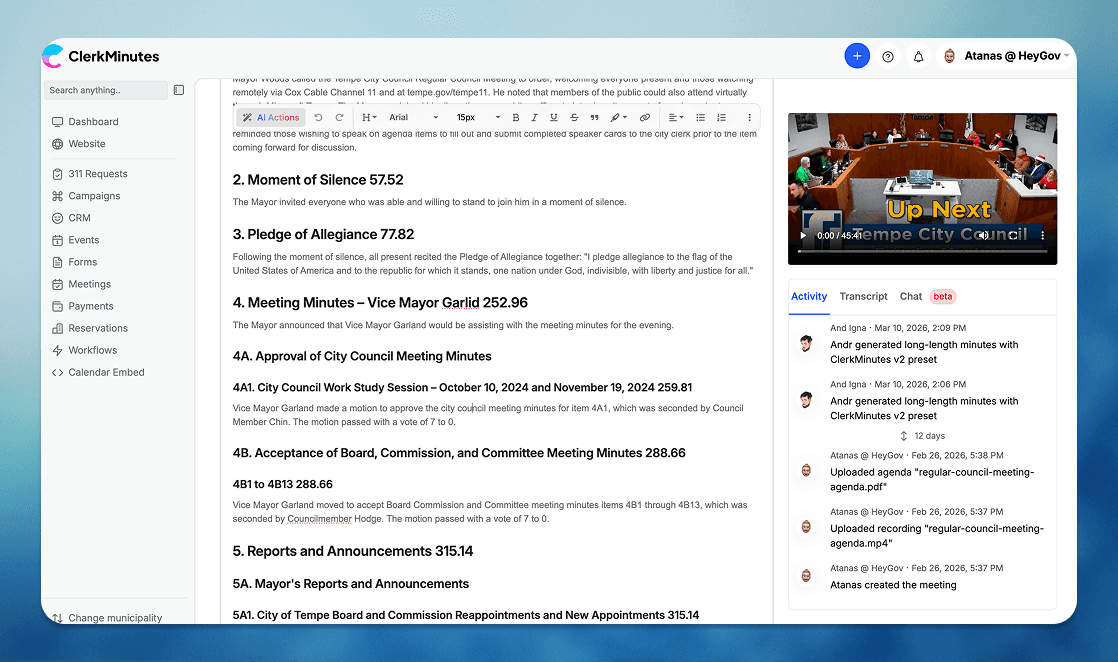Open the text alignment dropdown
The width and height of the screenshot is (1118, 662).
(675, 118)
